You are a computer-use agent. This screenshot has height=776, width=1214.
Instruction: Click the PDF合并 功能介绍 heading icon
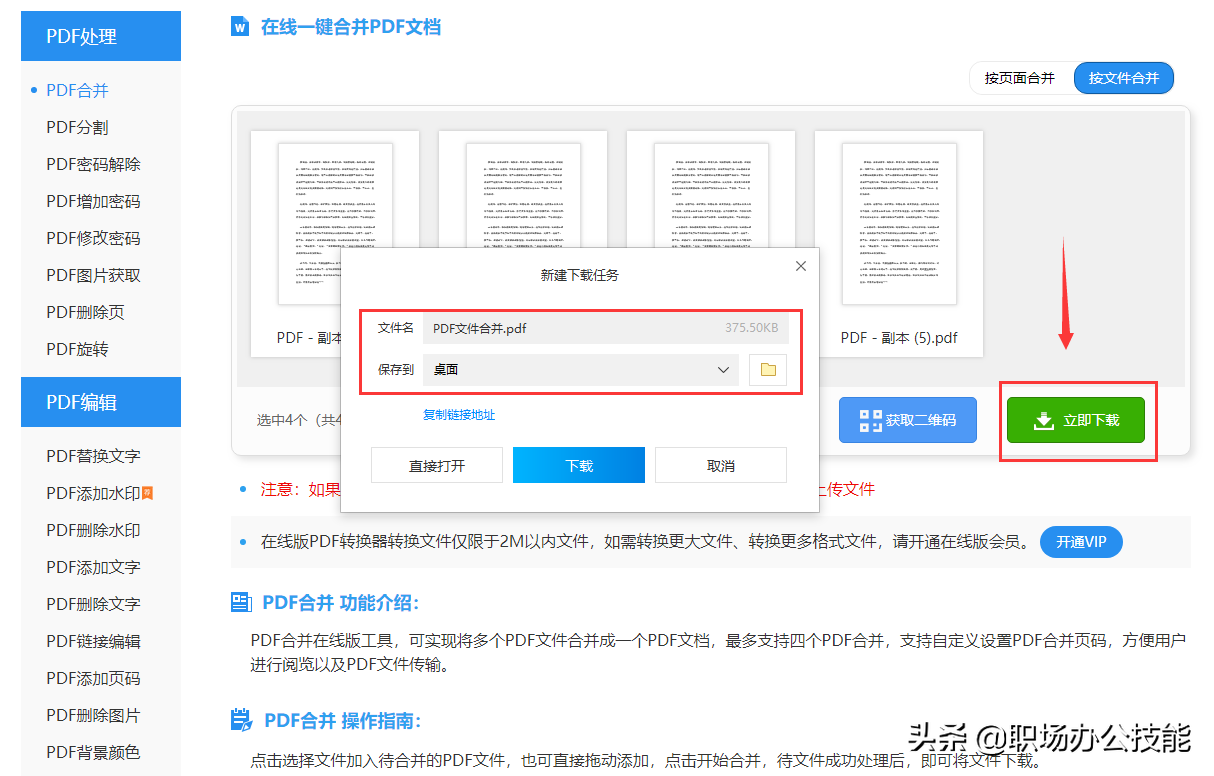click(241, 602)
